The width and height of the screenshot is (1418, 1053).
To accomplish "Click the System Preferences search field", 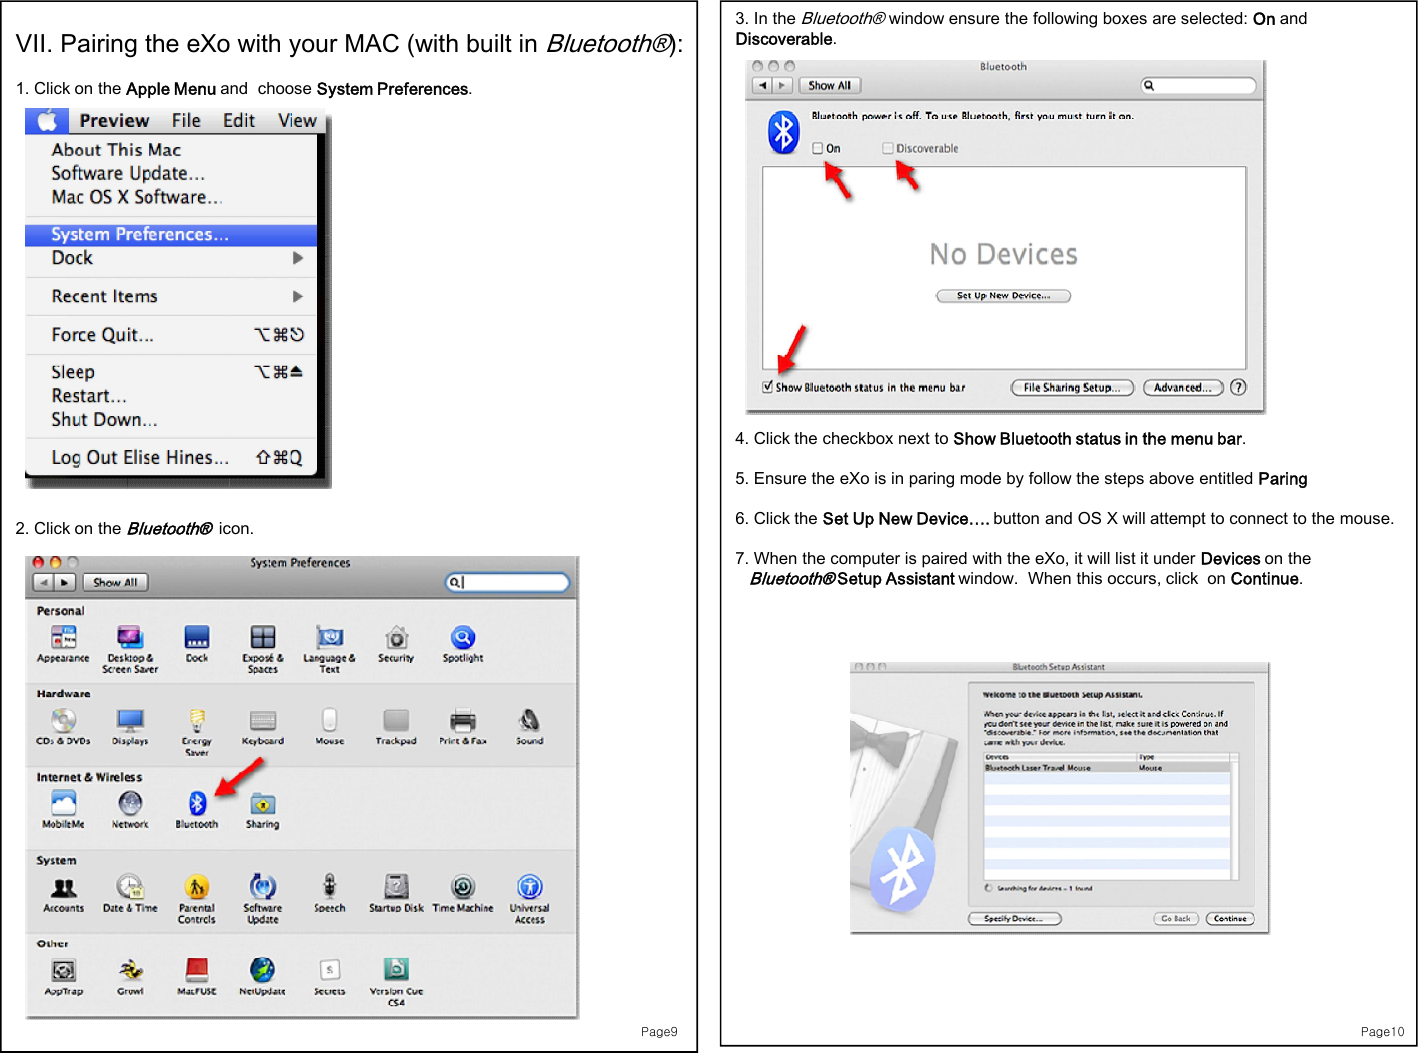I will tap(507, 582).
